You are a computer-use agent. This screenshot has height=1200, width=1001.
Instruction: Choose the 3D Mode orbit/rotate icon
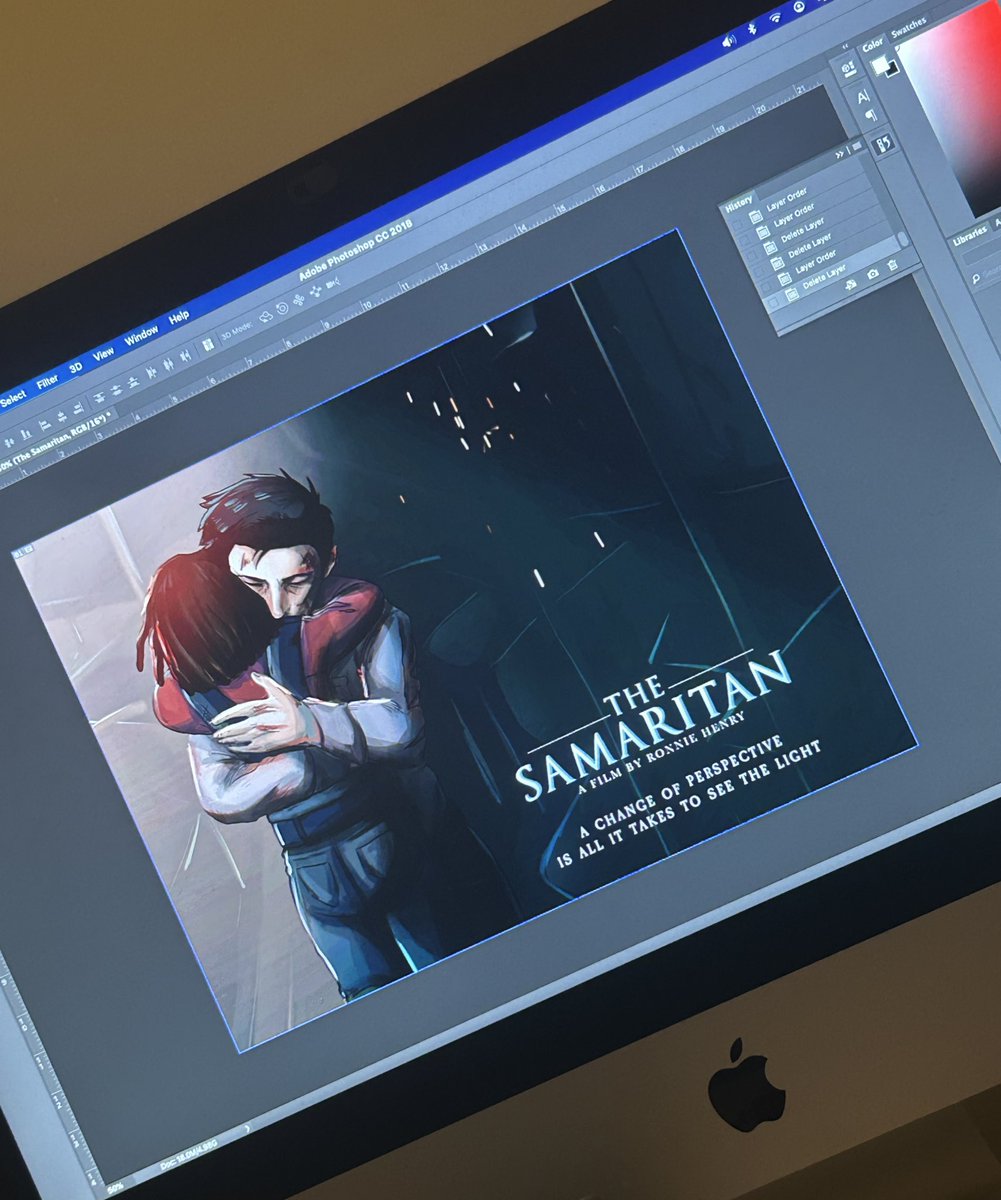coord(266,317)
